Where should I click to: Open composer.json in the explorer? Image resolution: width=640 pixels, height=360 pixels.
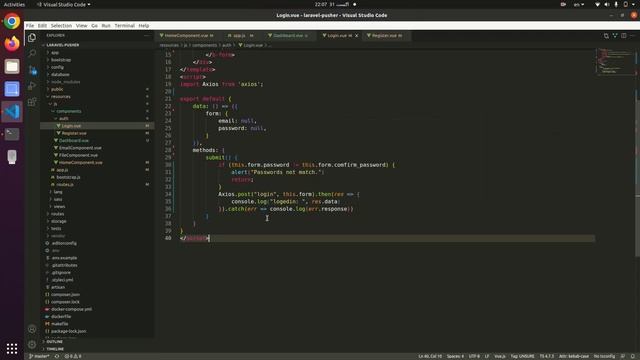pyautogui.click(x=65, y=295)
